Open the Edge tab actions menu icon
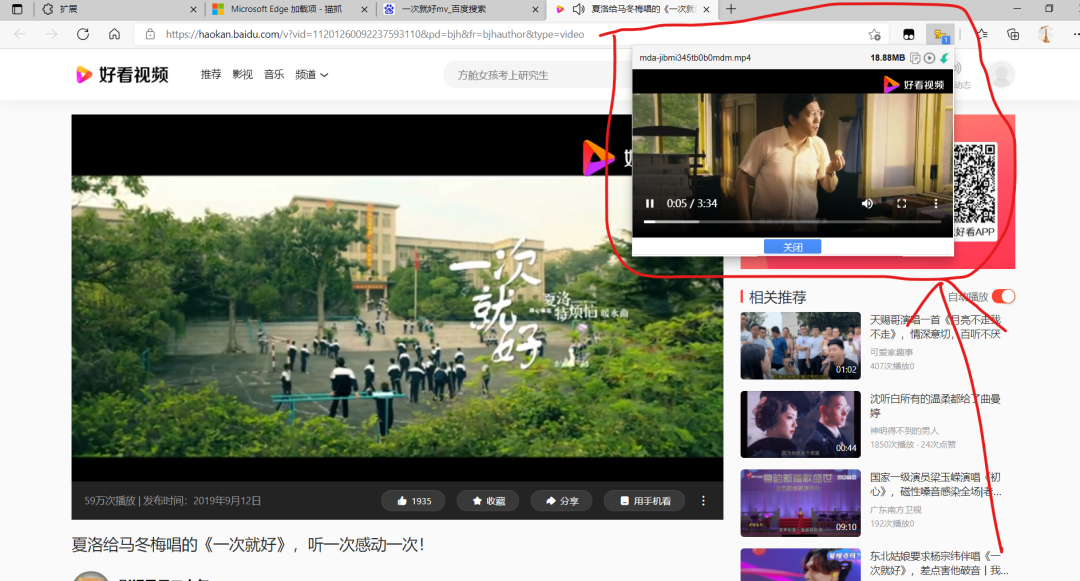This screenshot has height=581, width=1080. 17,9
